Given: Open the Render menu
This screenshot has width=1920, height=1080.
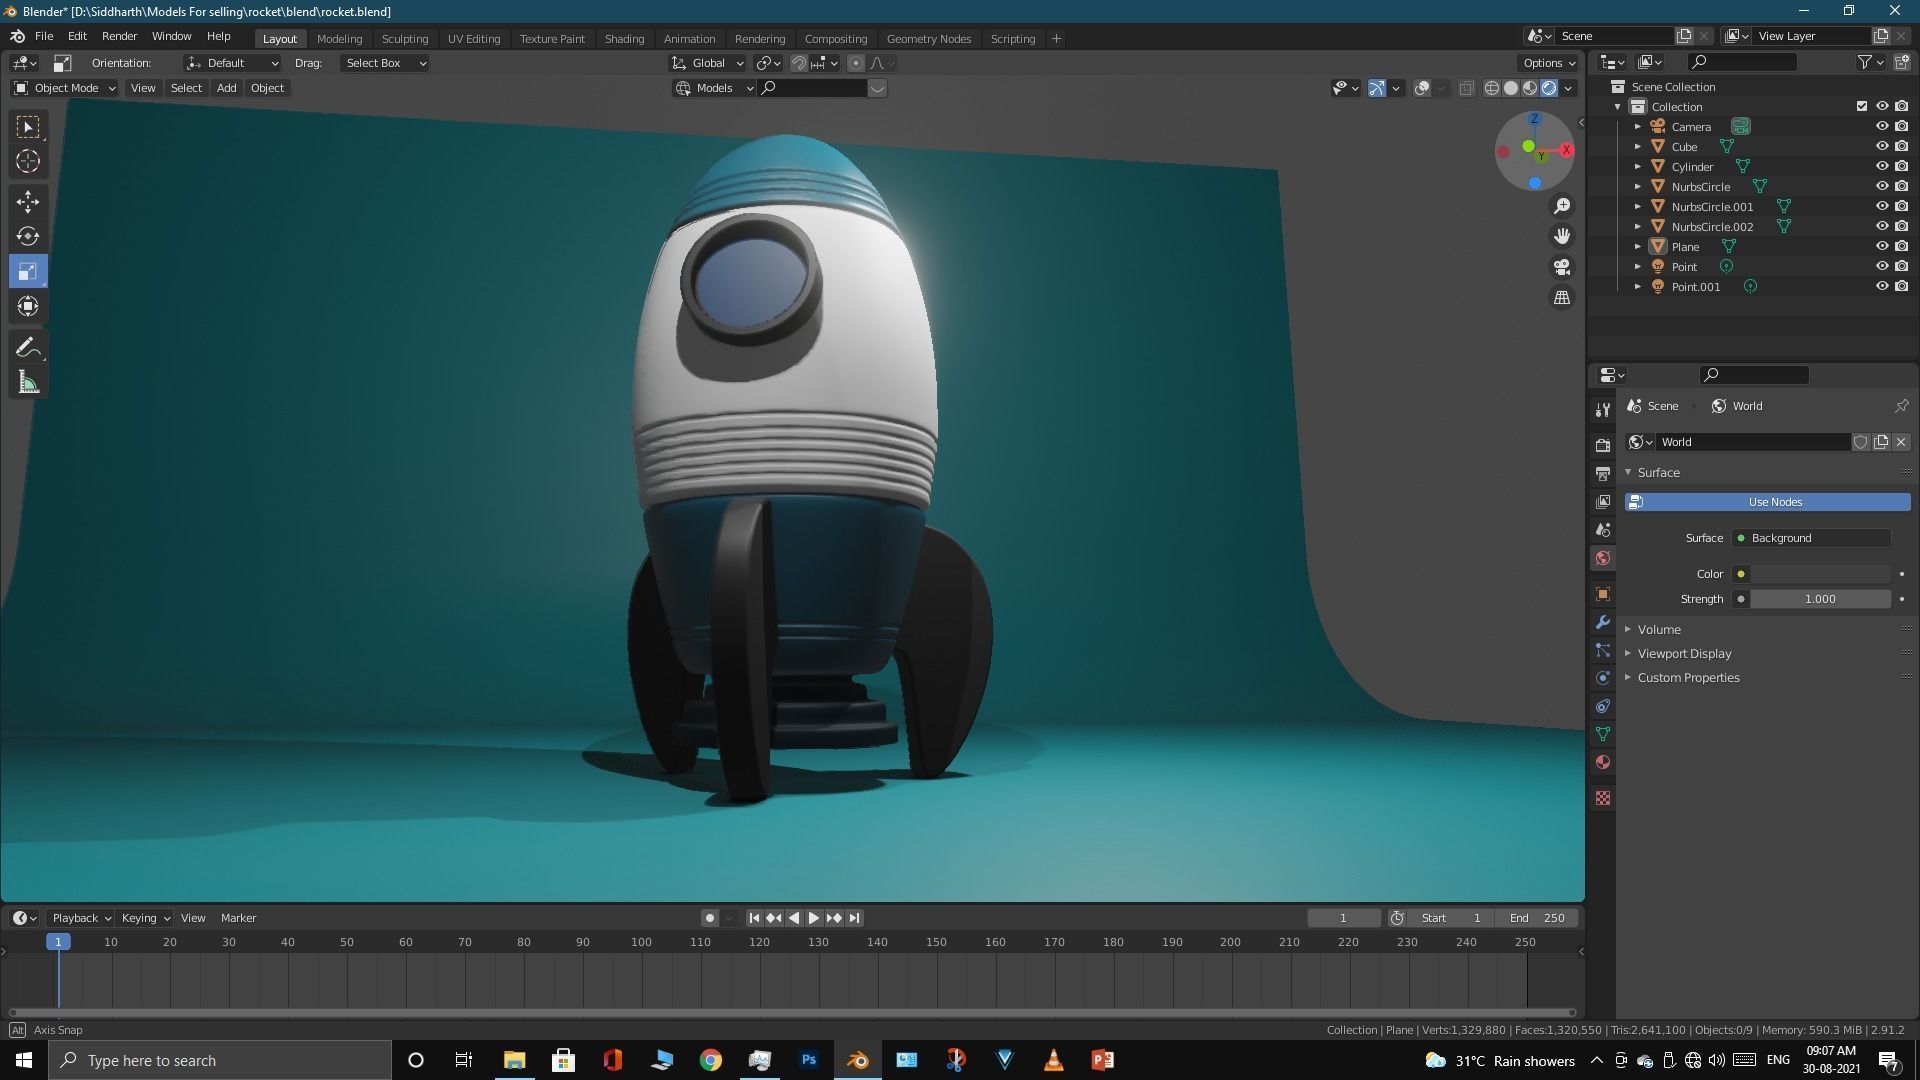Looking at the screenshot, I should point(119,36).
